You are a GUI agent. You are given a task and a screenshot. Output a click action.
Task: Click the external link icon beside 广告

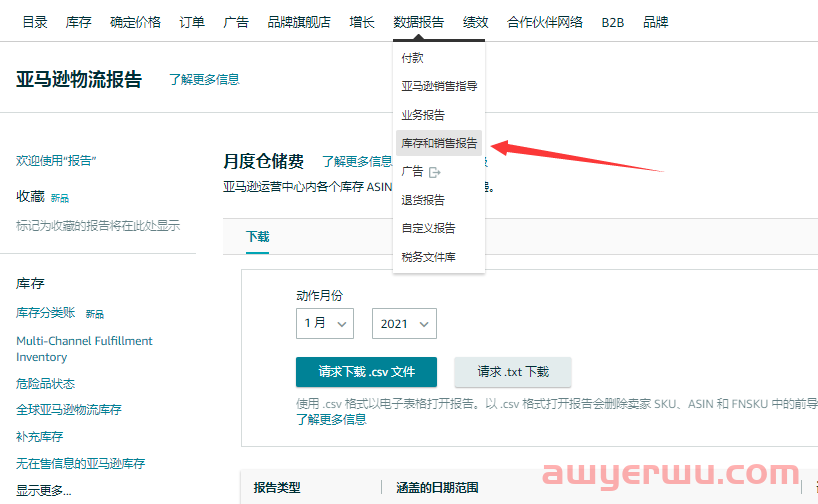point(435,172)
